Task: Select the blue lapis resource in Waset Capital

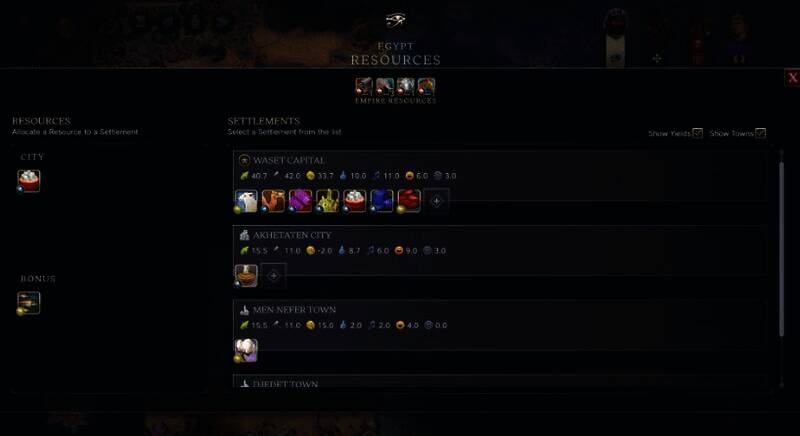Action: [382, 201]
